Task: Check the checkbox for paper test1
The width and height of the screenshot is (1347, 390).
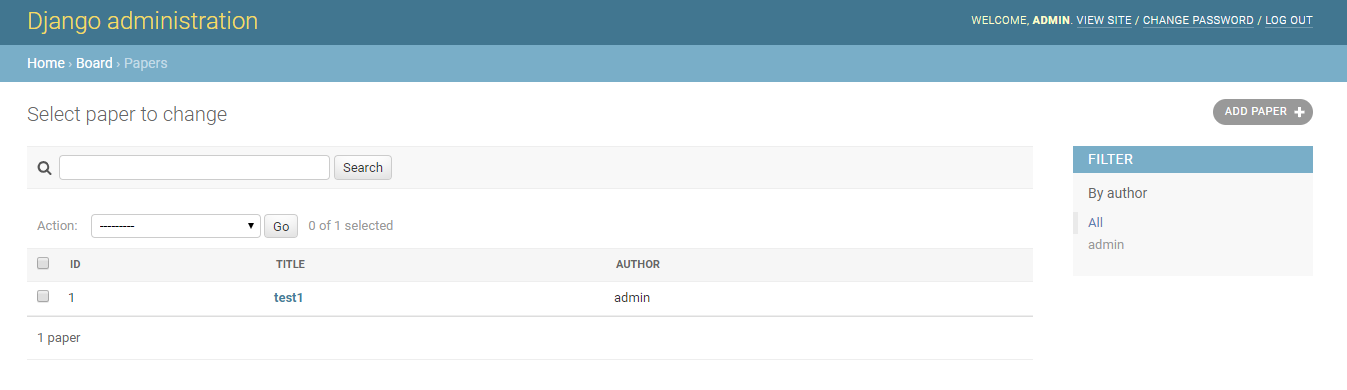Action: [x=43, y=297]
